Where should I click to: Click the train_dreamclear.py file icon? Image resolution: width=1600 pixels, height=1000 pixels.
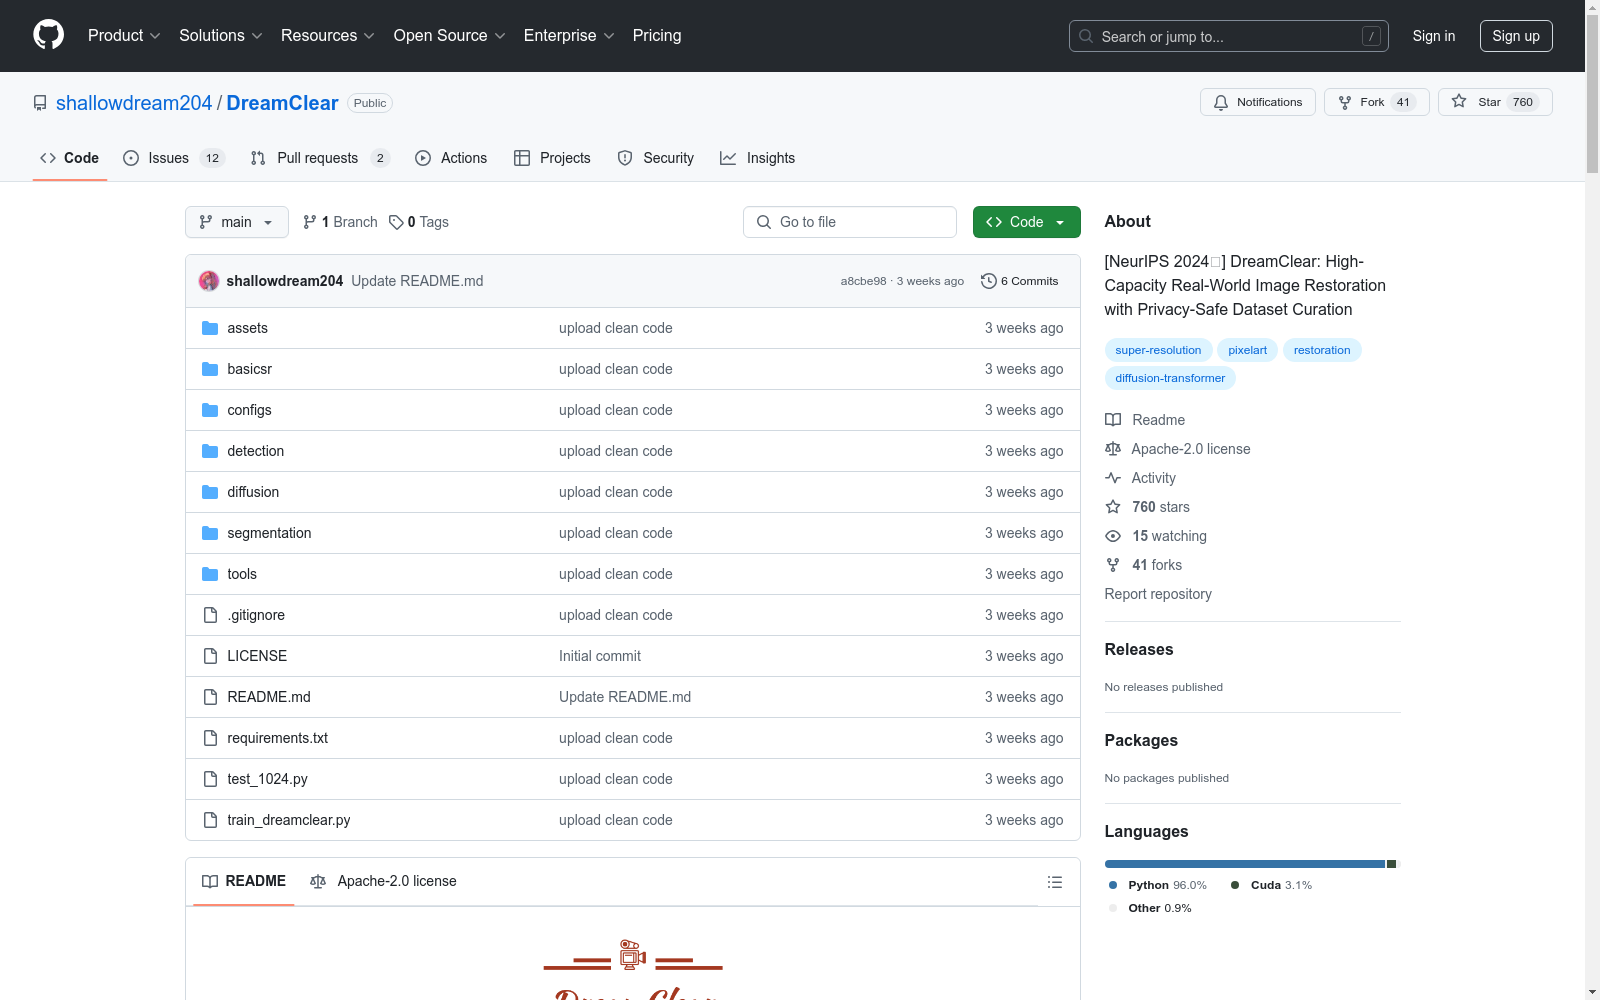210,820
